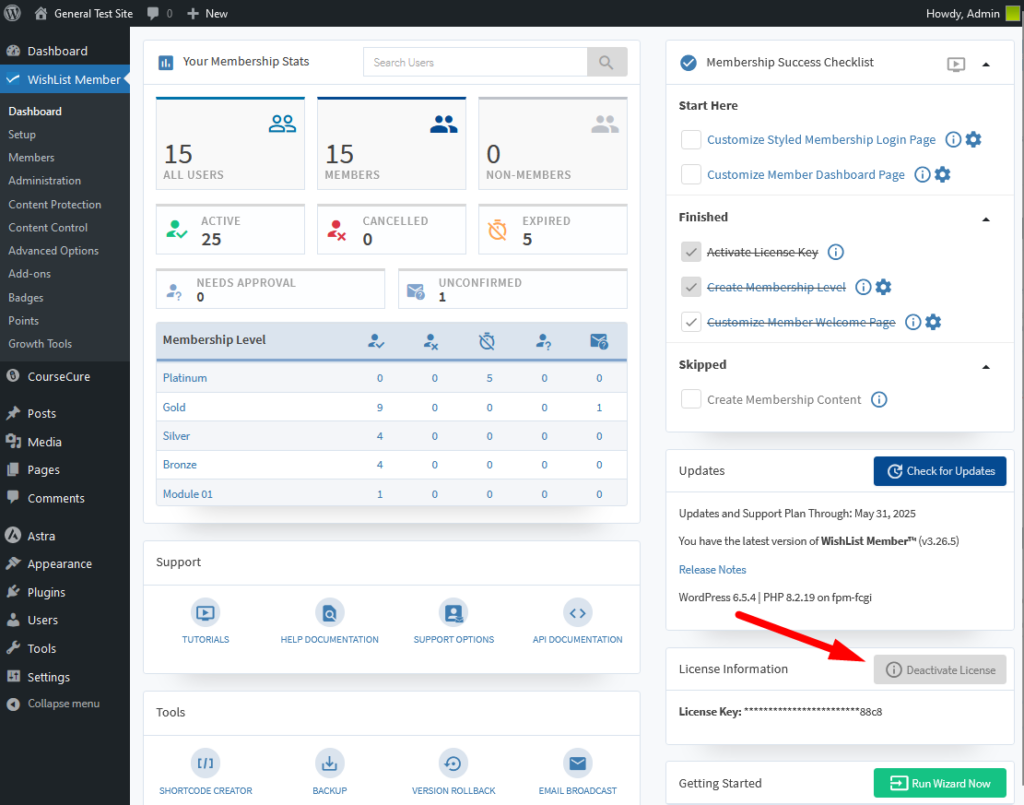Open the Members sidebar menu item
The width and height of the screenshot is (1024, 805).
coord(31,157)
